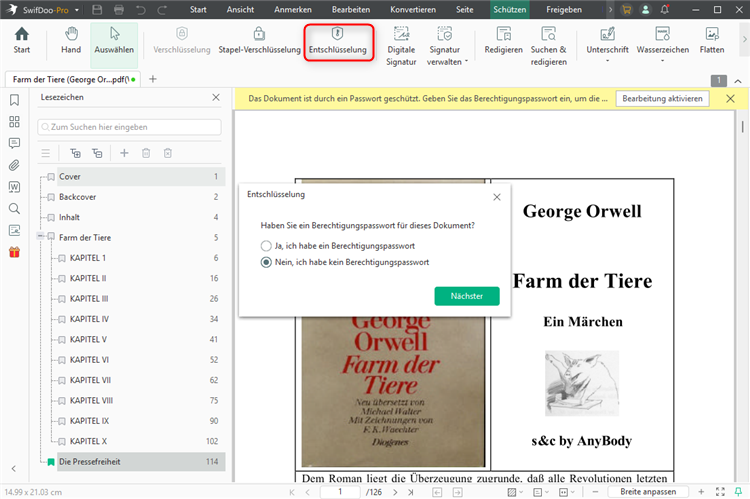
Task: Select the Hand tool
Action: [x=71, y=41]
